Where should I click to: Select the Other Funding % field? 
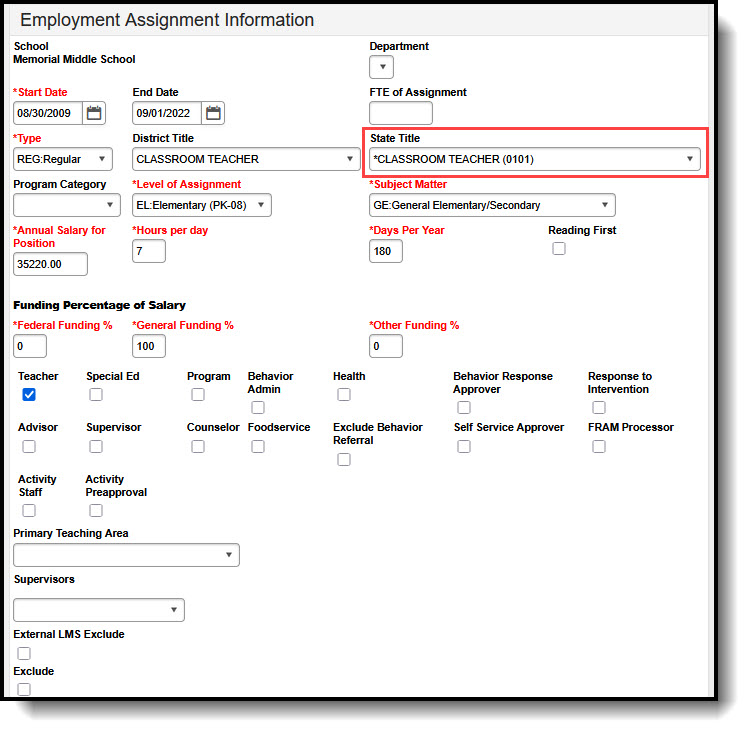coord(386,346)
